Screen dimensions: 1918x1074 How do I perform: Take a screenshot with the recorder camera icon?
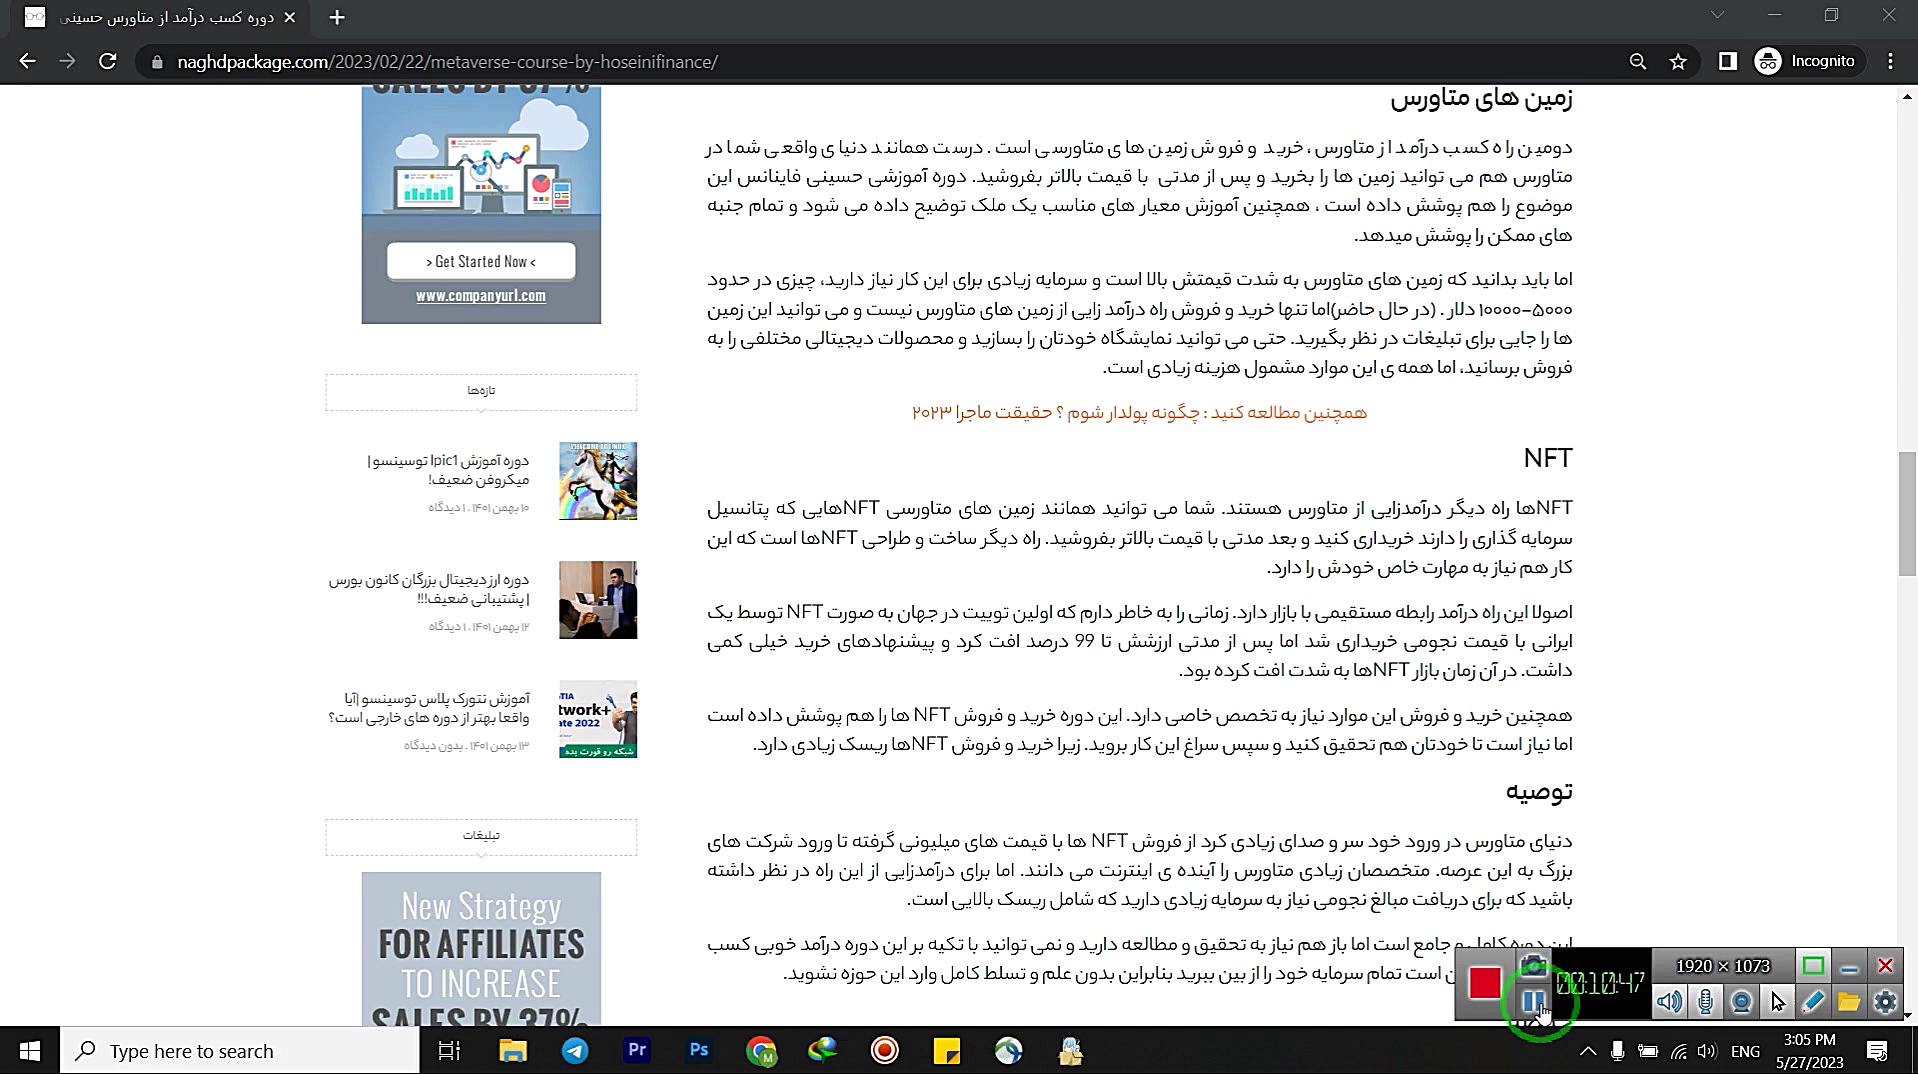[1533, 965]
